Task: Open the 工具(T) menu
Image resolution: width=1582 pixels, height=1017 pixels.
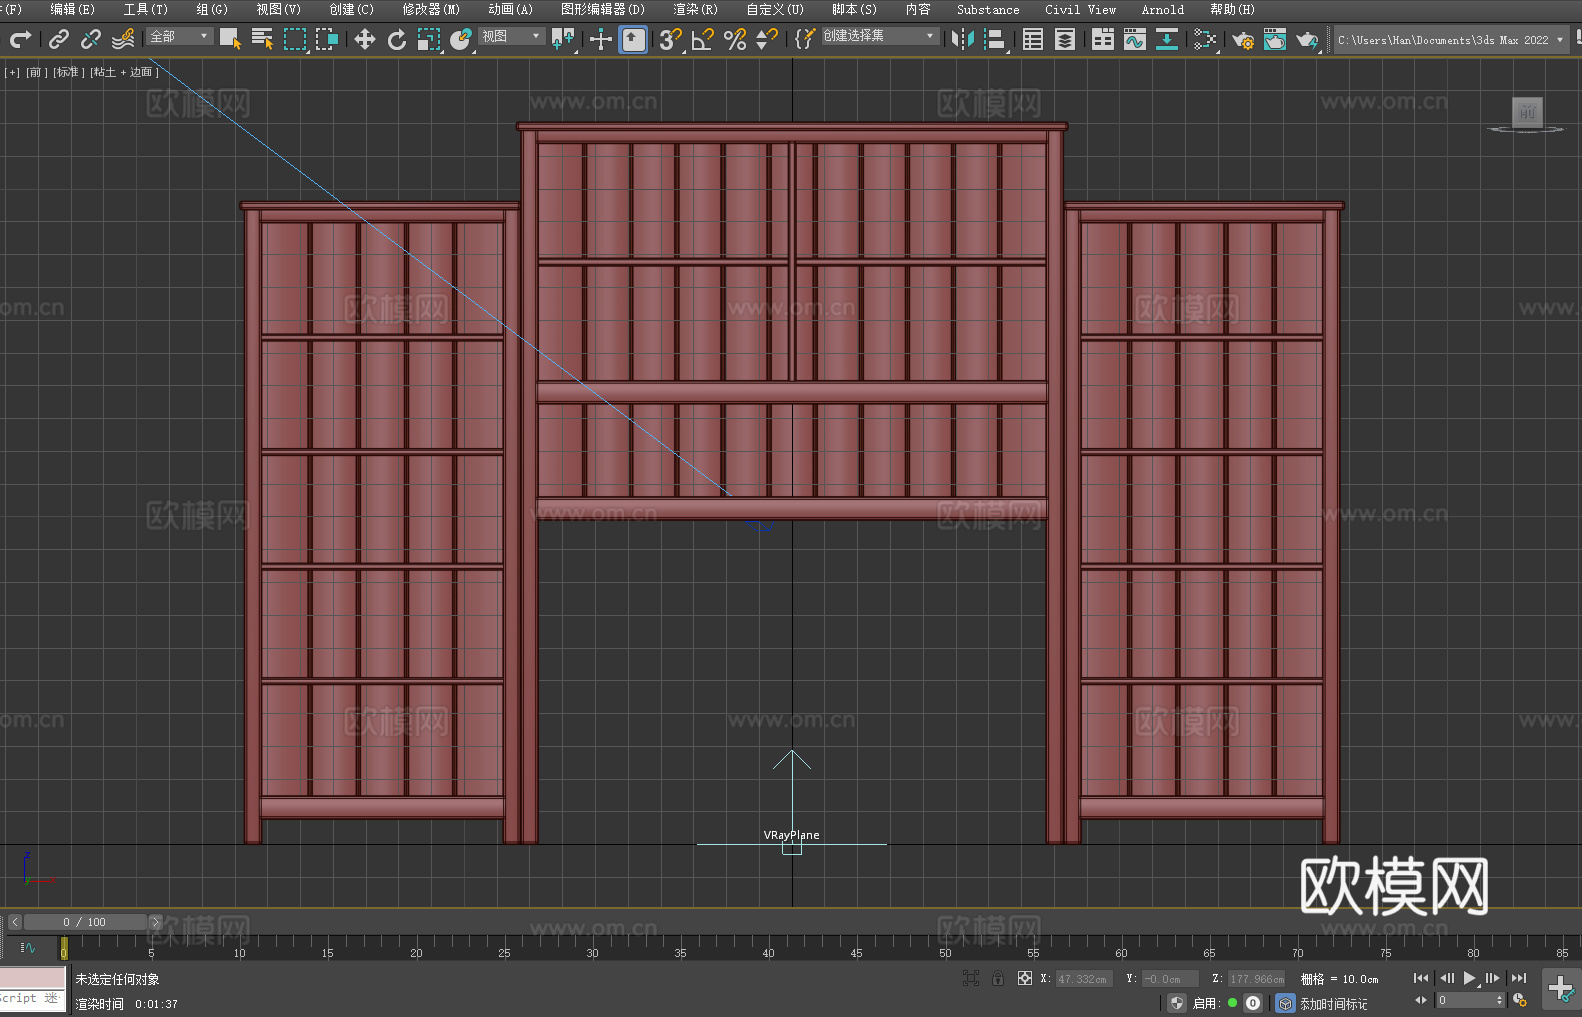Action: click(x=145, y=9)
